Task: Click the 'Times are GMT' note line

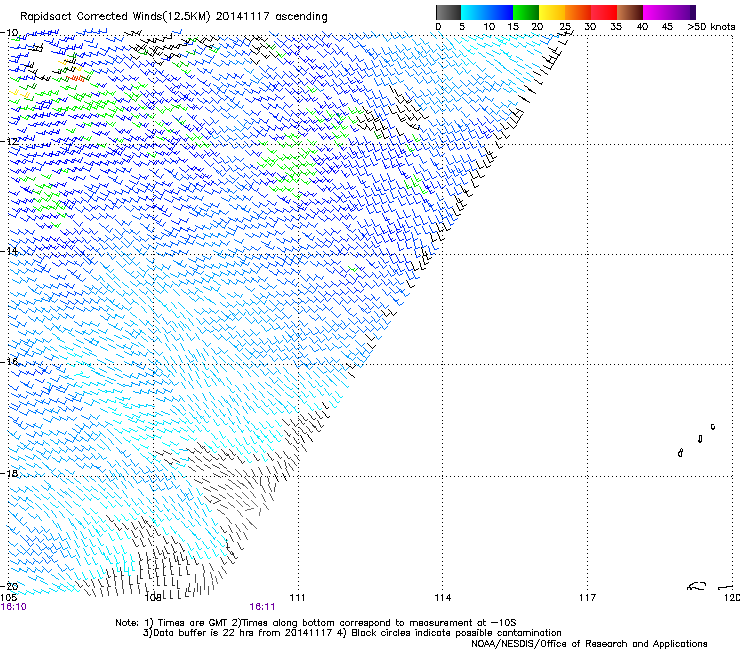Action: point(316,623)
